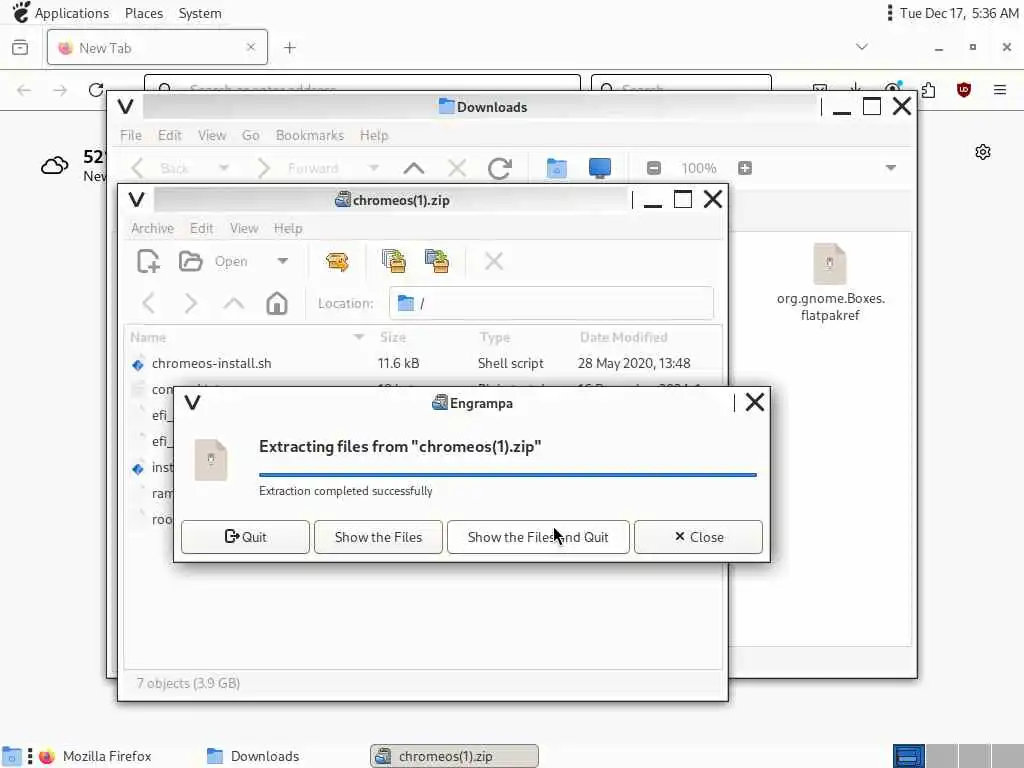Sort by Date Modified column
Viewport: 1024px width, 768px height.
[648, 337]
